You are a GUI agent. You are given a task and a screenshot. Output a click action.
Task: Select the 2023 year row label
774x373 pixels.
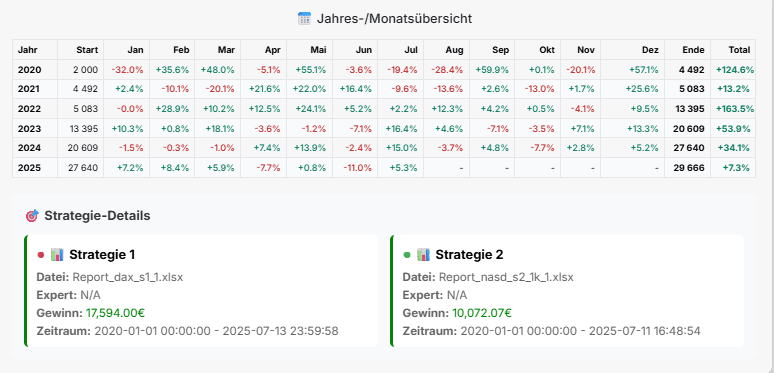click(30, 129)
